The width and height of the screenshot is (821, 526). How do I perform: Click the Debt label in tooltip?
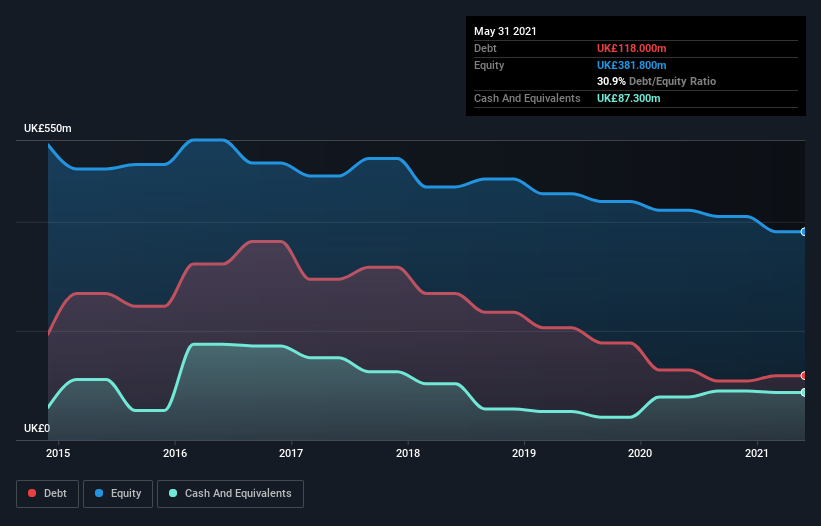485,48
